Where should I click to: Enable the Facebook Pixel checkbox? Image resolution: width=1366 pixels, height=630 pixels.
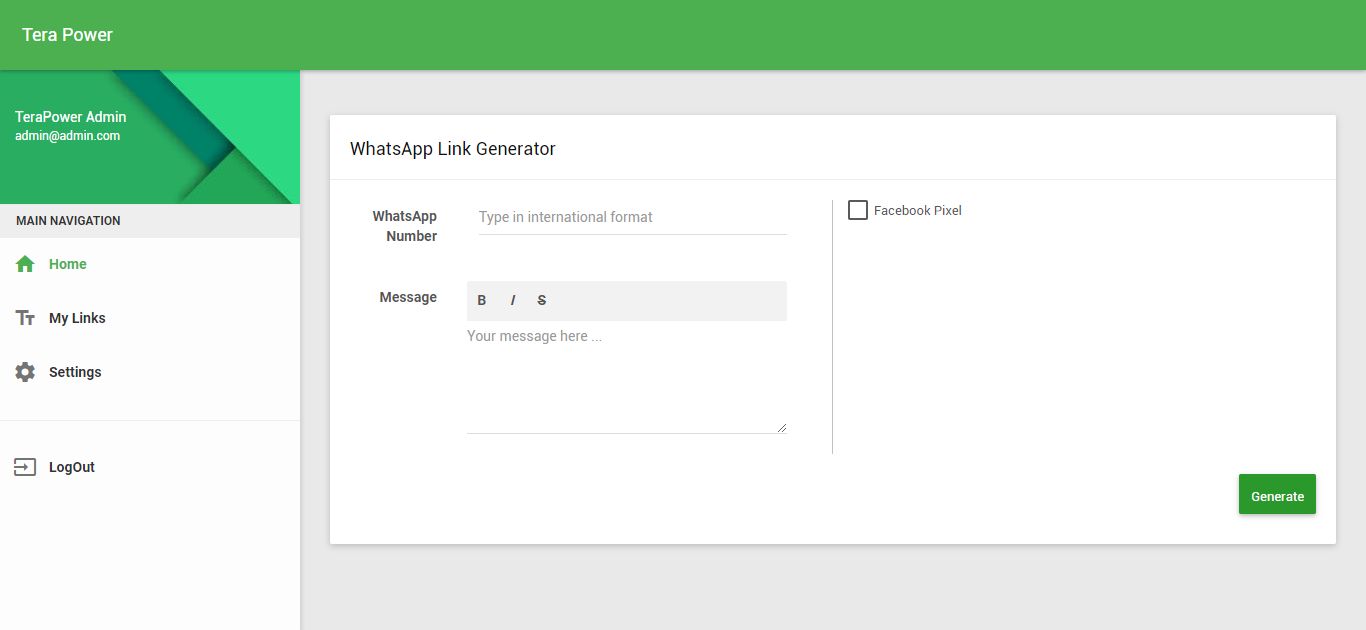858,210
